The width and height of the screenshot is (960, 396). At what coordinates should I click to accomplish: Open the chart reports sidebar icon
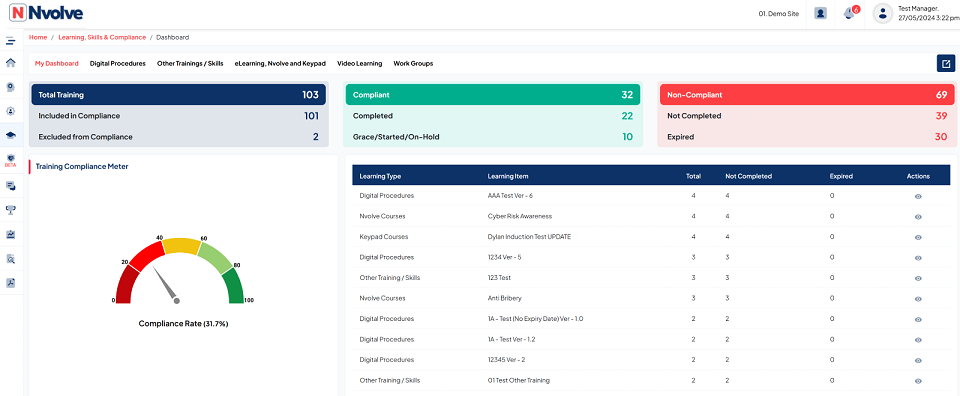[x=10, y=234]
